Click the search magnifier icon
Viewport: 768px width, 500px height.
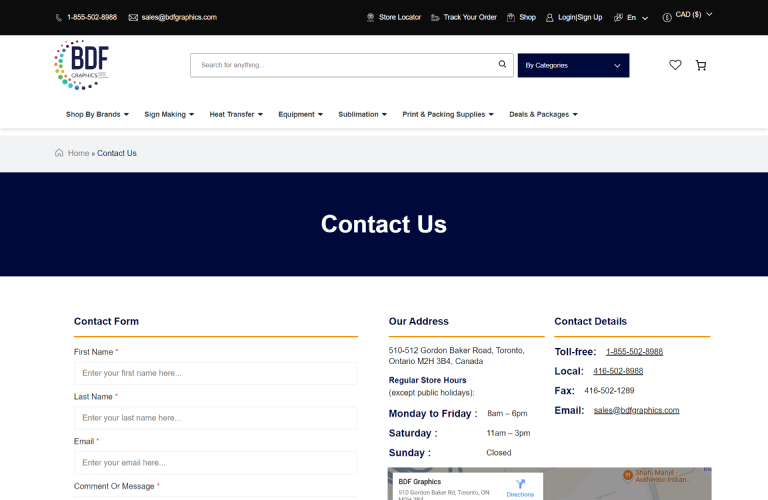click(x=503, y=64)
